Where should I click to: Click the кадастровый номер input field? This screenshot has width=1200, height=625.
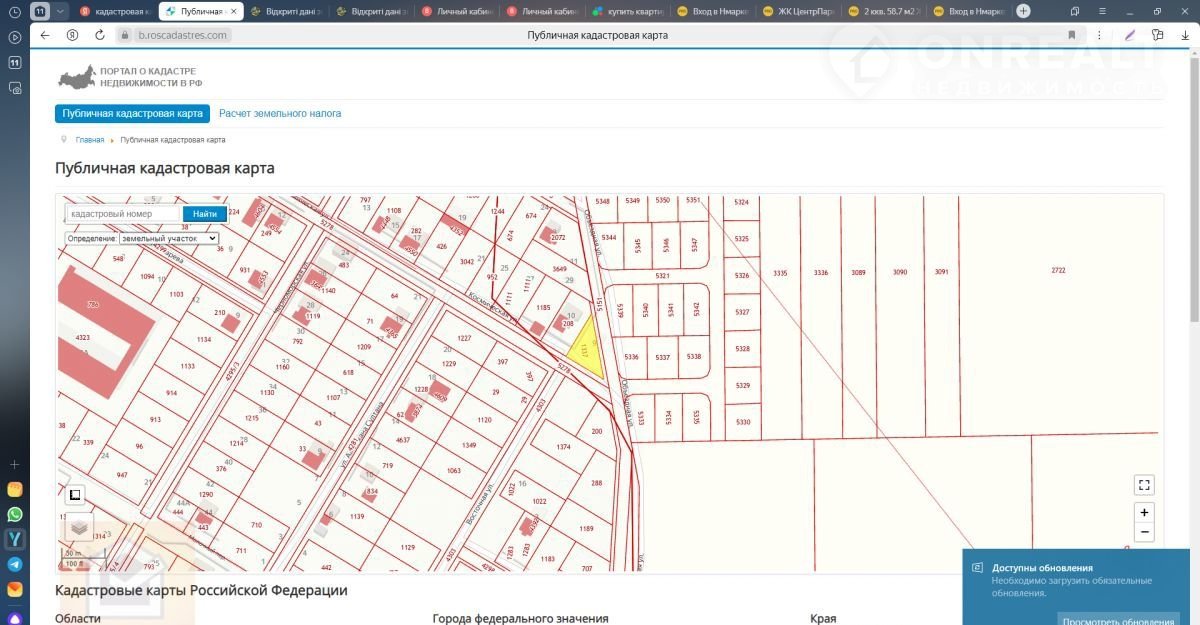click(x=124, y=214)
